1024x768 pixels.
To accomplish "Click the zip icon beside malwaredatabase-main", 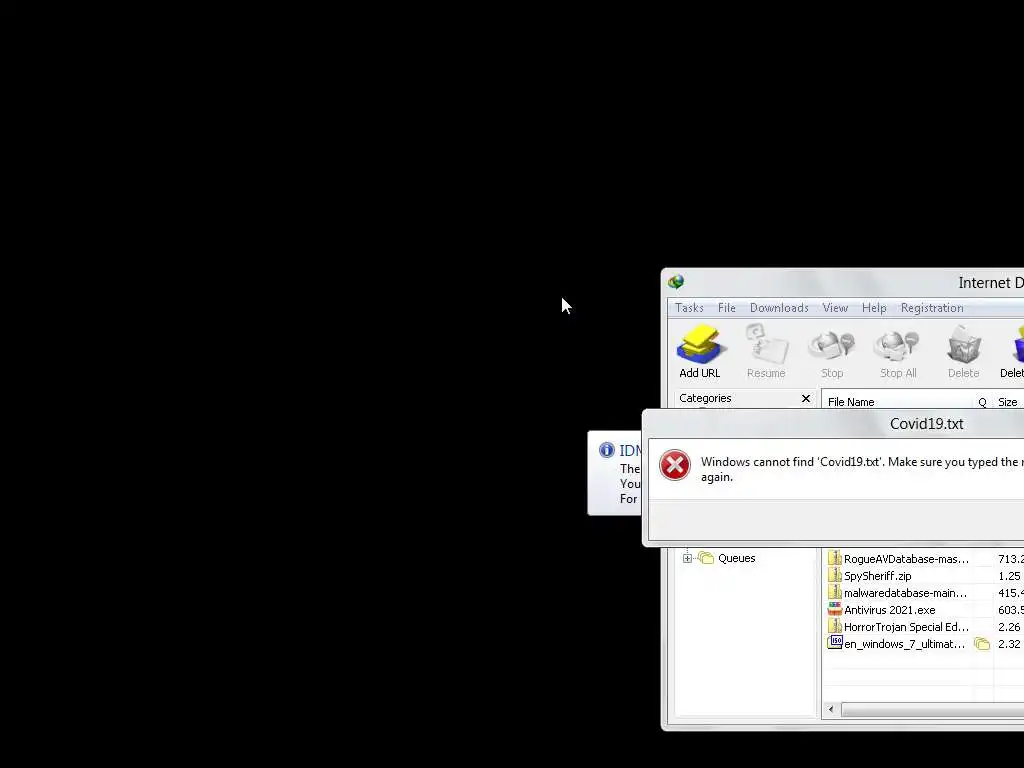I will tap(835, 592).
